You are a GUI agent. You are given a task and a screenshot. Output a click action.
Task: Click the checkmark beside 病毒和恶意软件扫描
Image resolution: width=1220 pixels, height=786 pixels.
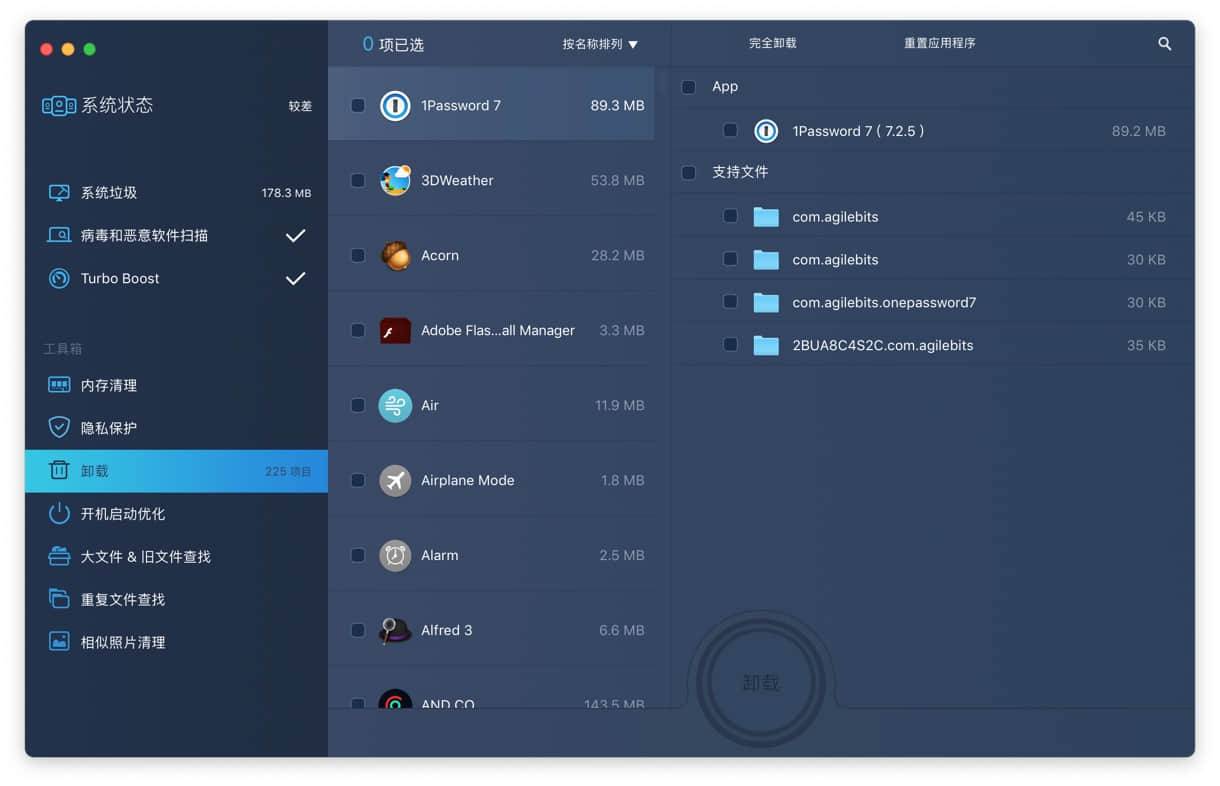point(295,236)
